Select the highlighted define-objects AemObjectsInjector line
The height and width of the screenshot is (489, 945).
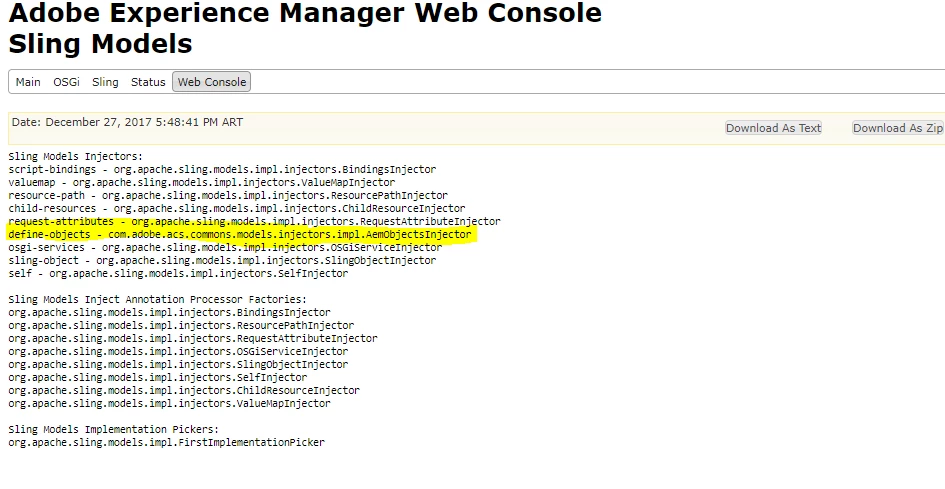[240, 235]
